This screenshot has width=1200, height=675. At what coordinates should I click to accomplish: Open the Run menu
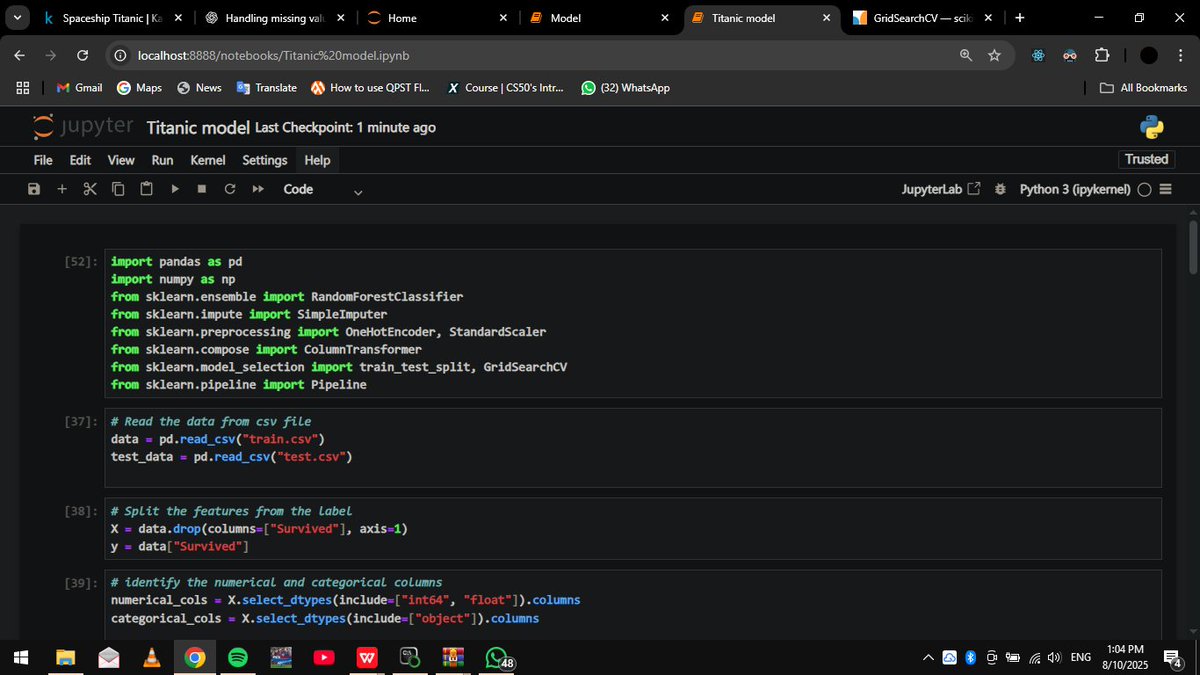pos(162,160)
